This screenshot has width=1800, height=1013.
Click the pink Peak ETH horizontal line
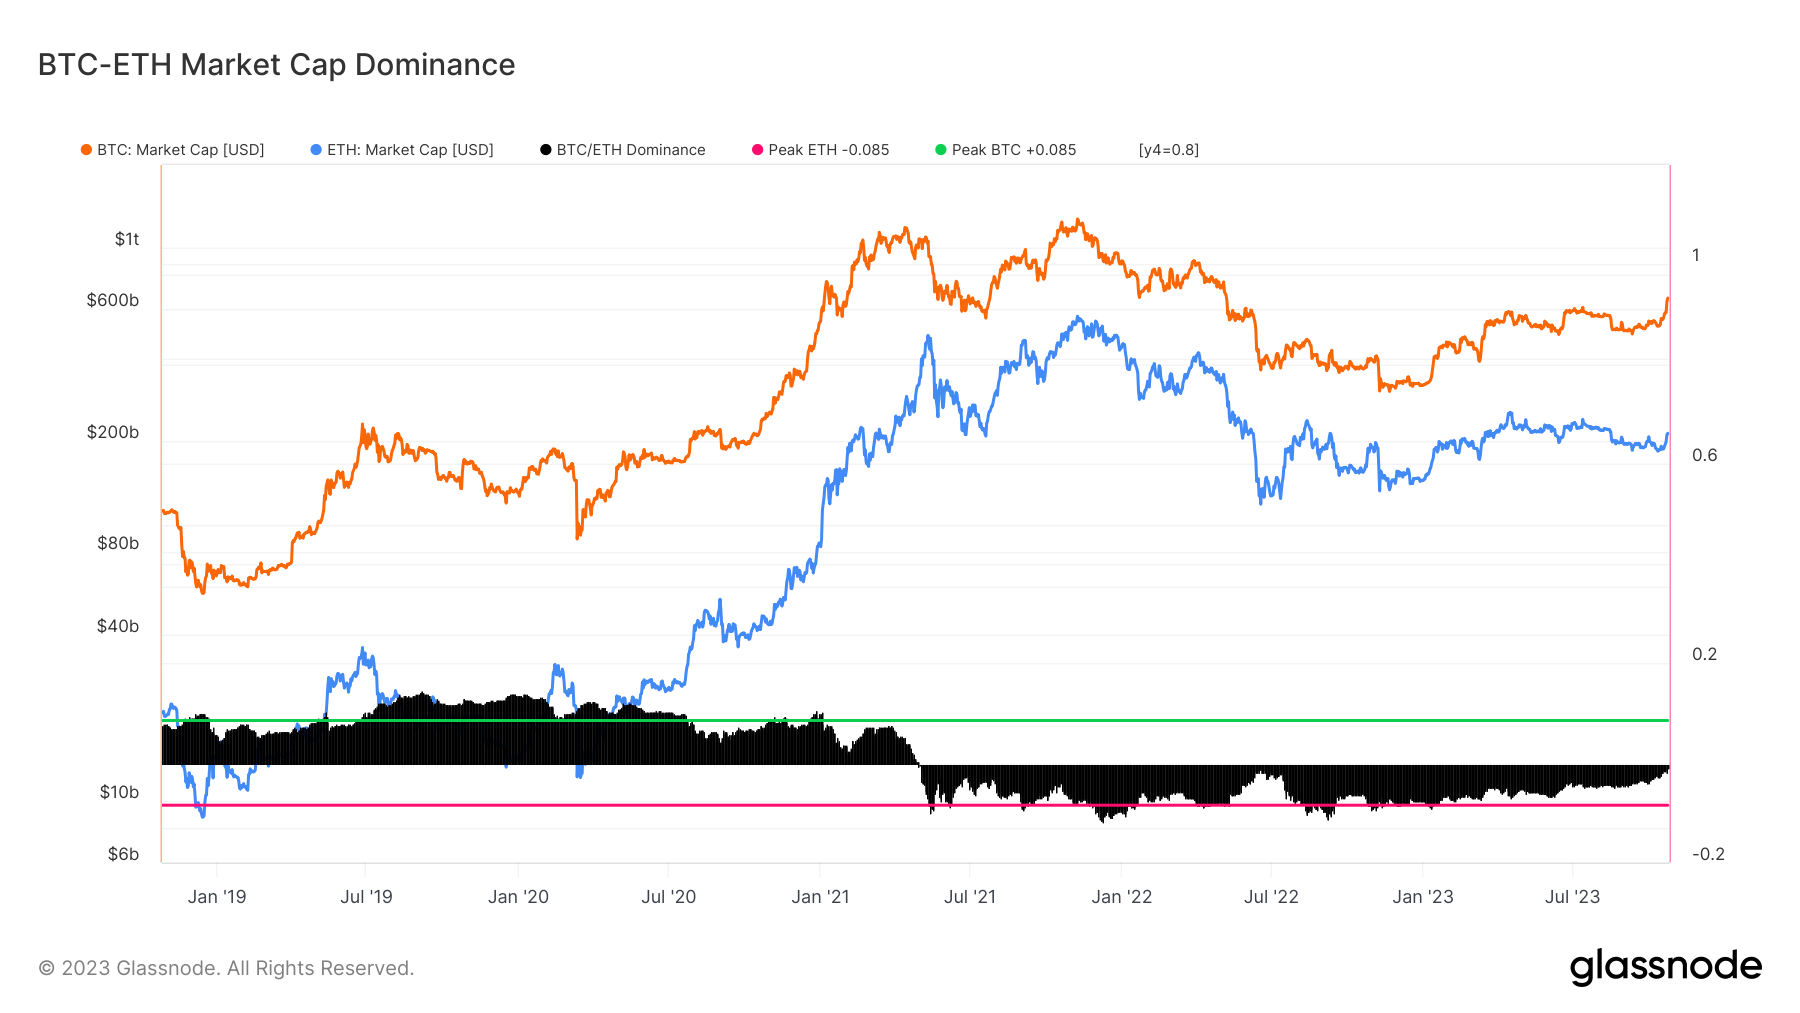(x=915, y=805)
